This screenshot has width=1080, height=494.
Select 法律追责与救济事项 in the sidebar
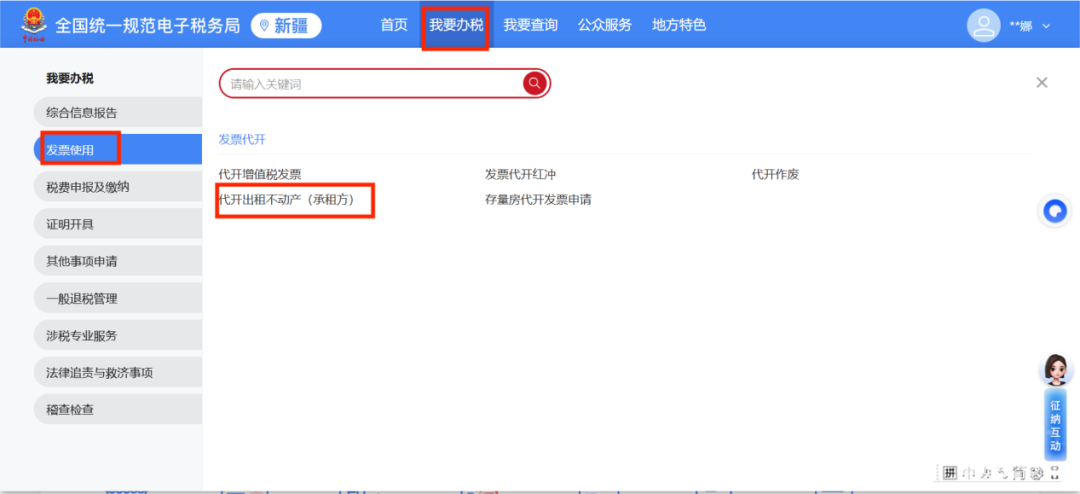tap(118, 373)
